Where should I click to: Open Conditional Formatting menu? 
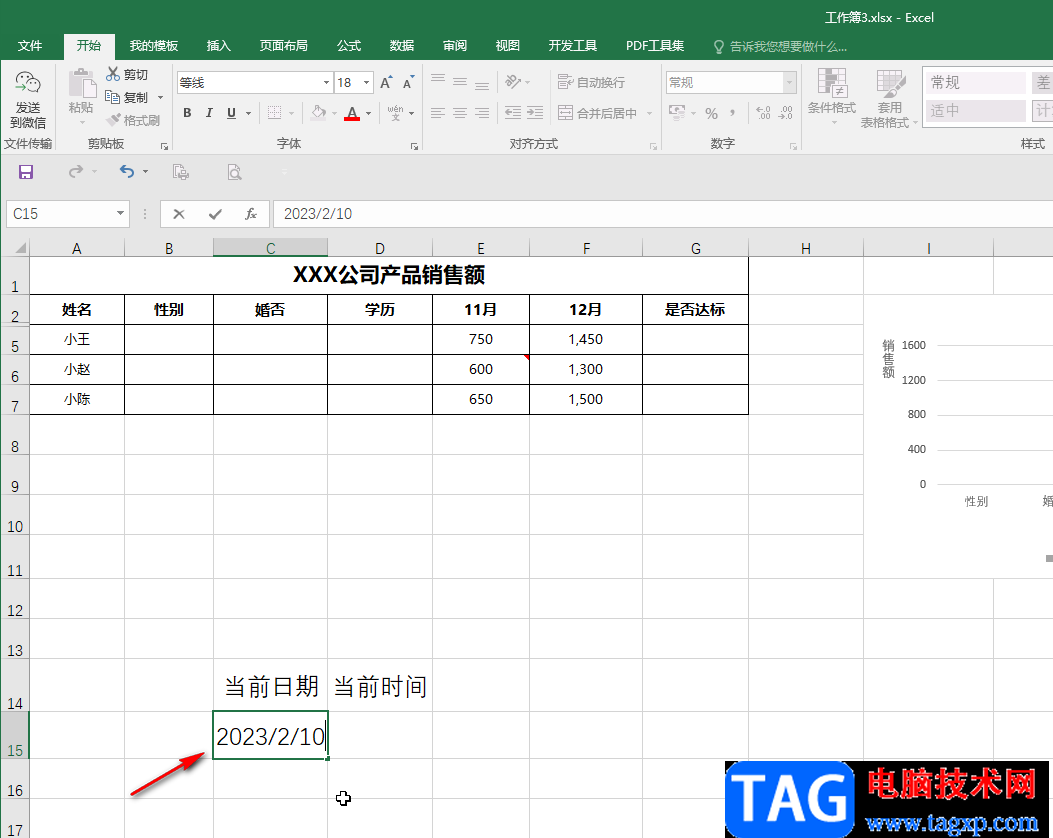tap(831, 97)
